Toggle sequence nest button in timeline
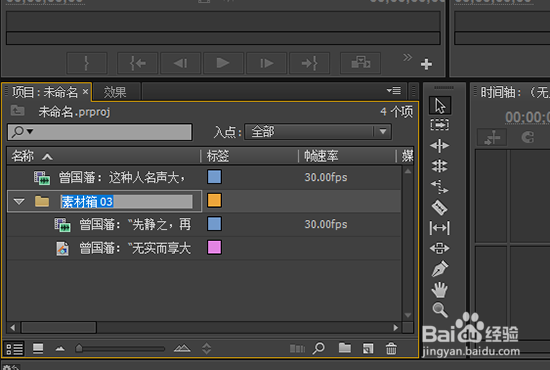This screenshot has height=370, width=550. click(492, 137)
